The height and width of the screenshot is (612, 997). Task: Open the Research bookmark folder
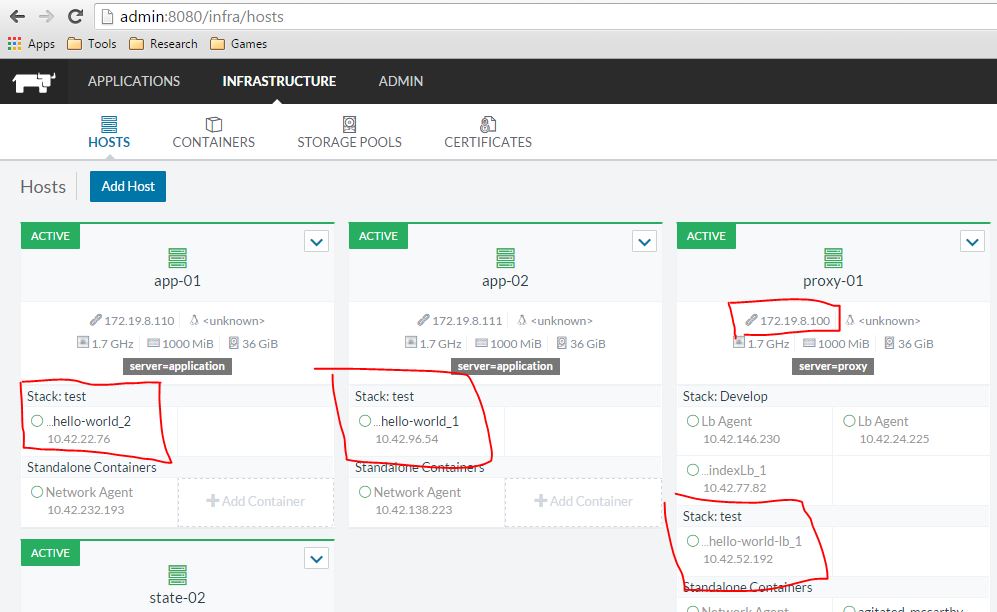coord(163,44)
